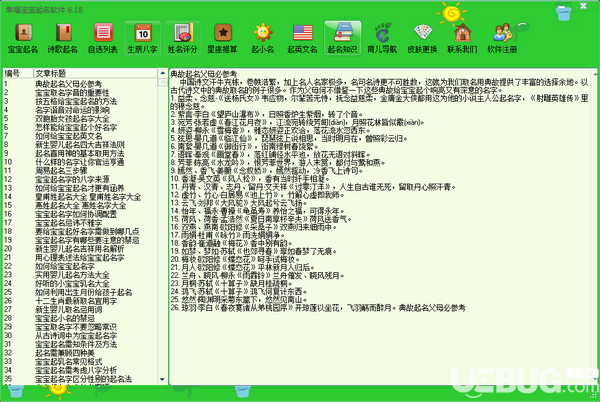The width and height of the screenshot is (600, 402).
Task: Select the 起名知识 naming knowledge section
Action: (x=342, y=38)
